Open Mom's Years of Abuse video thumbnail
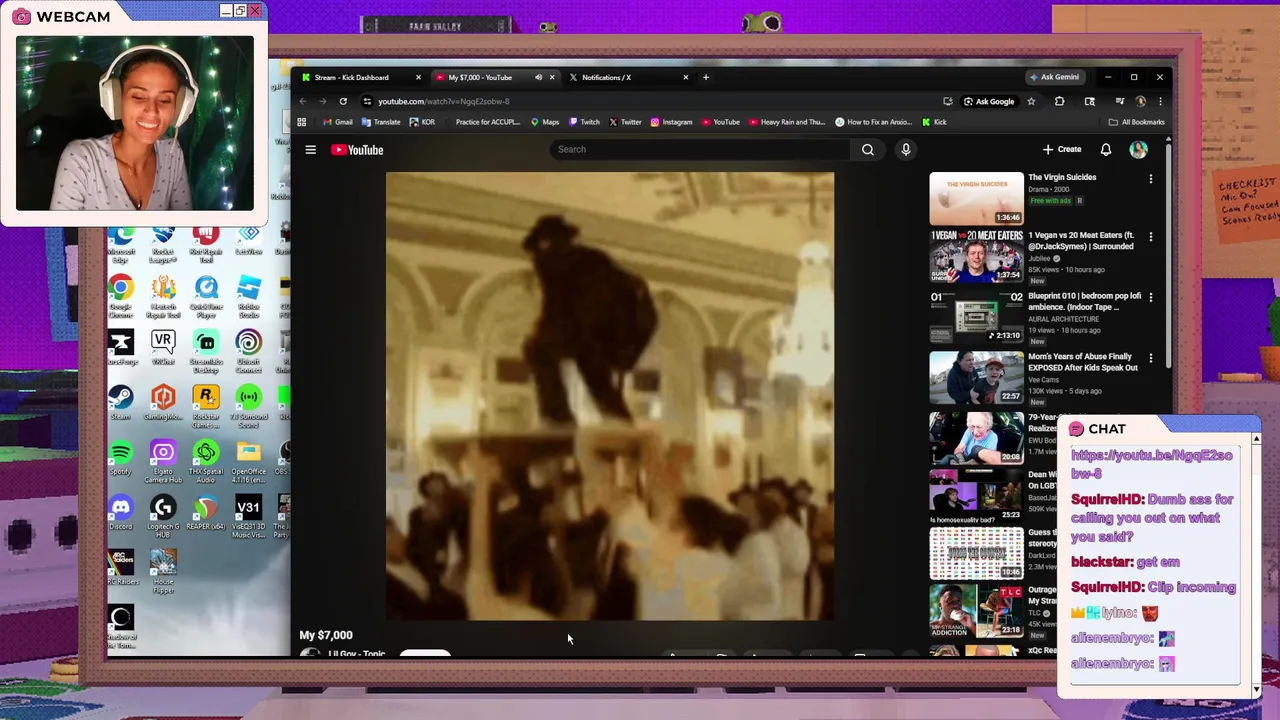 tap(976, 377)
